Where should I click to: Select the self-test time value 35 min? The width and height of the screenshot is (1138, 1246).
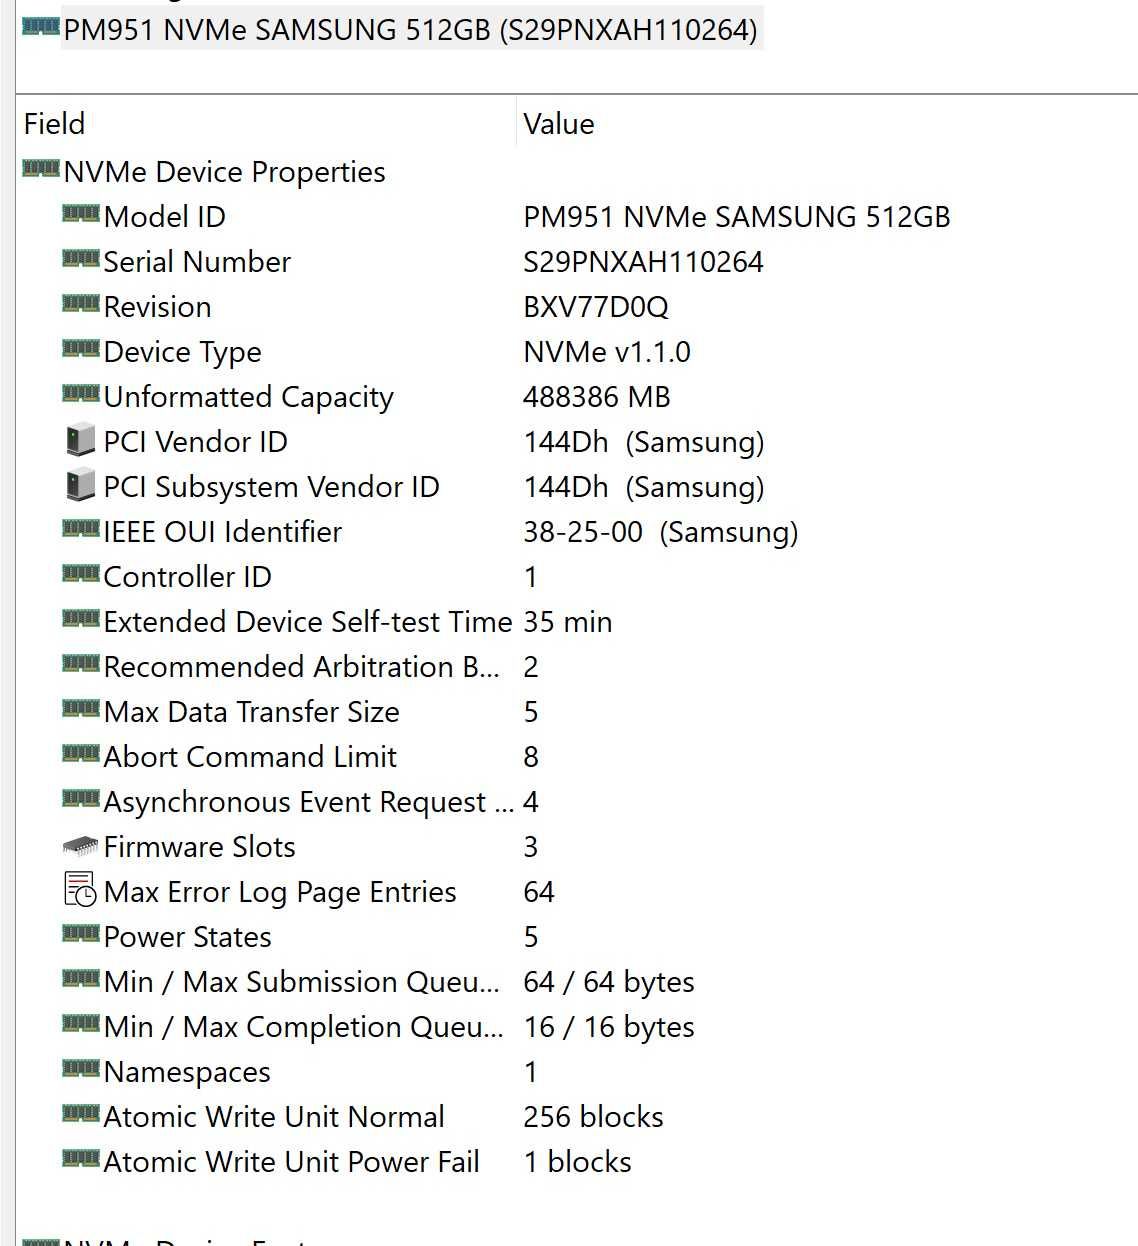(568, 622)
